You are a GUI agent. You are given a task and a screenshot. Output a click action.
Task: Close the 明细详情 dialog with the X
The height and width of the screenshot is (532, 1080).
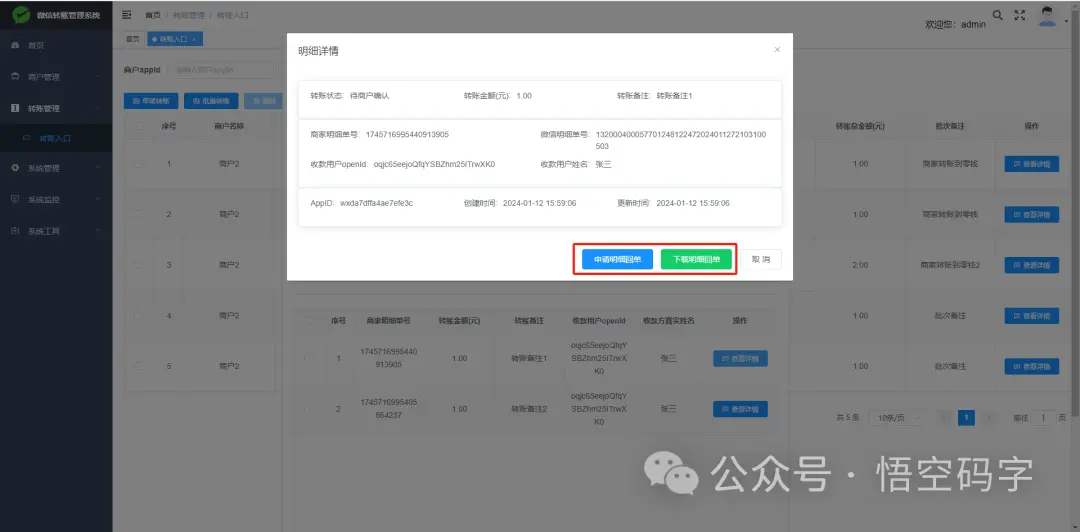point(777,50)
